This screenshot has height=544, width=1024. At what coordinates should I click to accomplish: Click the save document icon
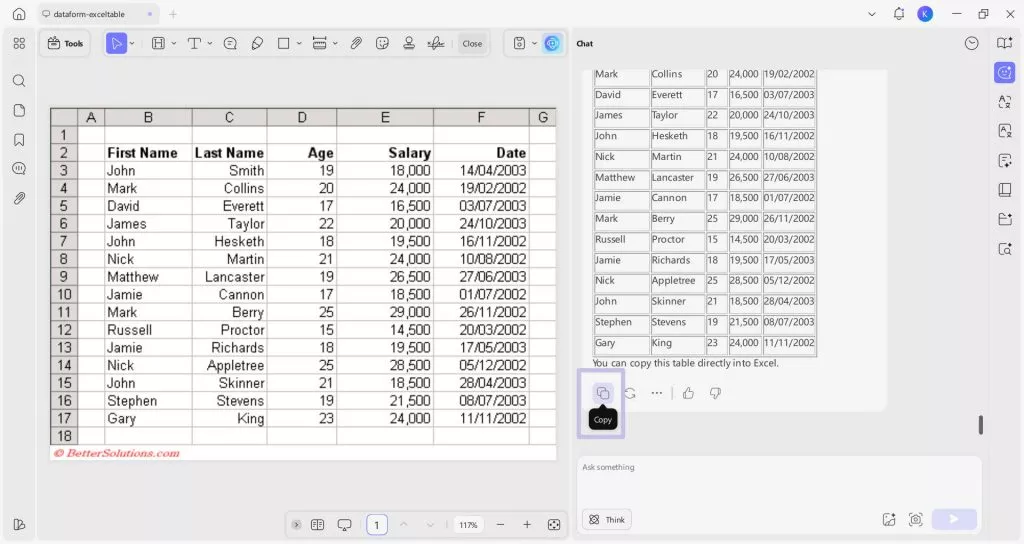(x=519, y=44)
